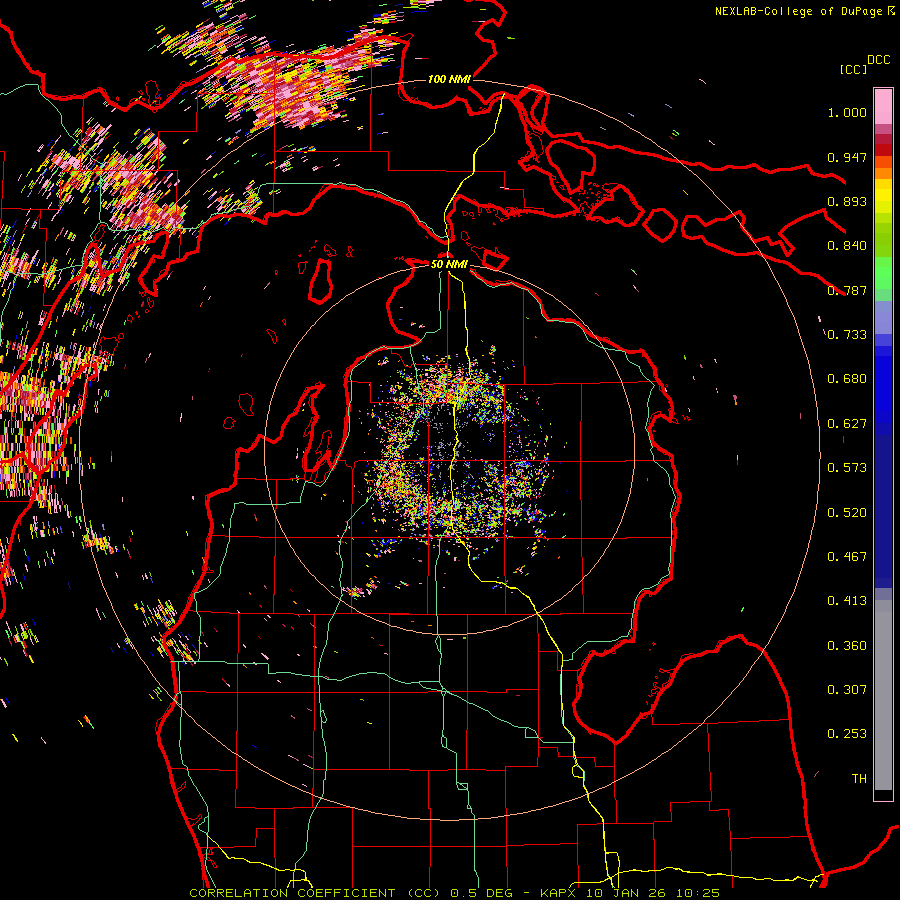Viewport: 900px width, 900px height.
Task: Select the 0.787 legend value
Action: pos(847,290)
